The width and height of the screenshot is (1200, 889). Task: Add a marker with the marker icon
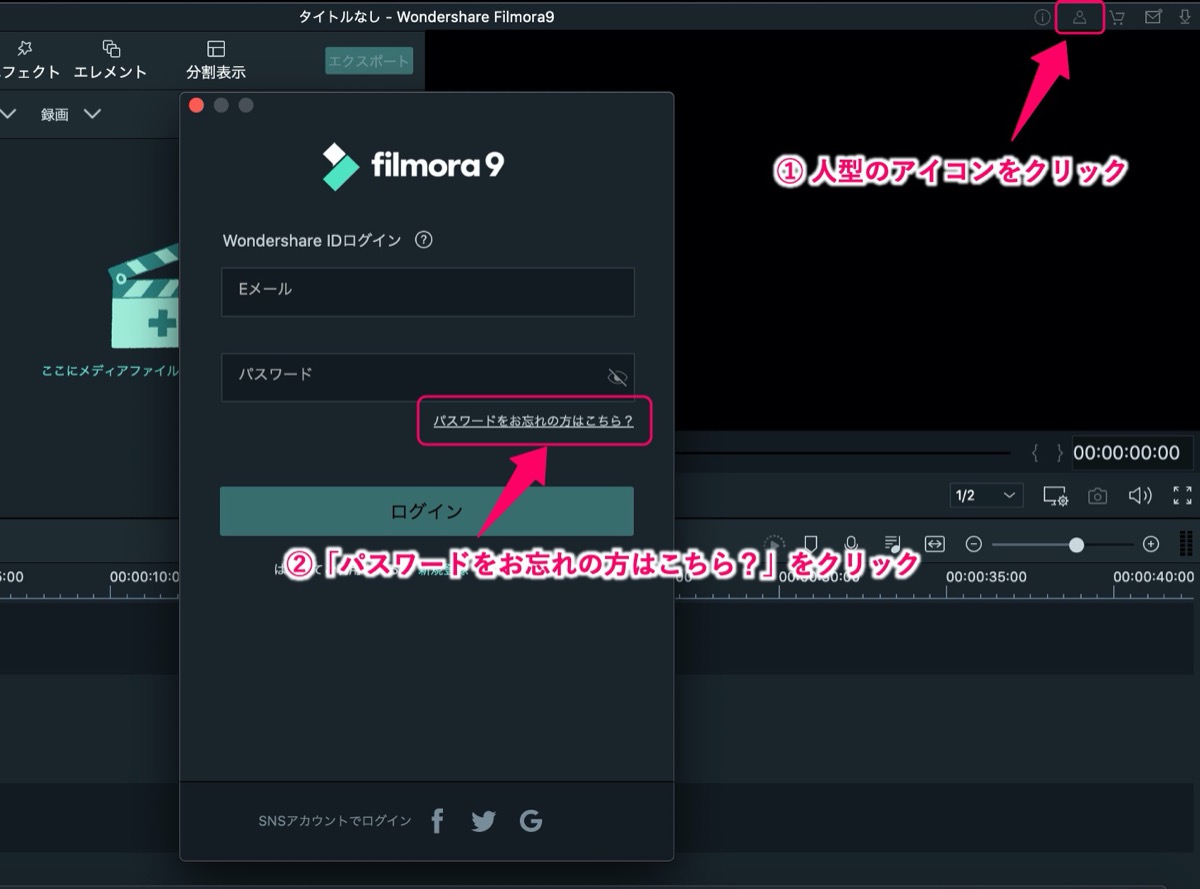tap(811, 544)
